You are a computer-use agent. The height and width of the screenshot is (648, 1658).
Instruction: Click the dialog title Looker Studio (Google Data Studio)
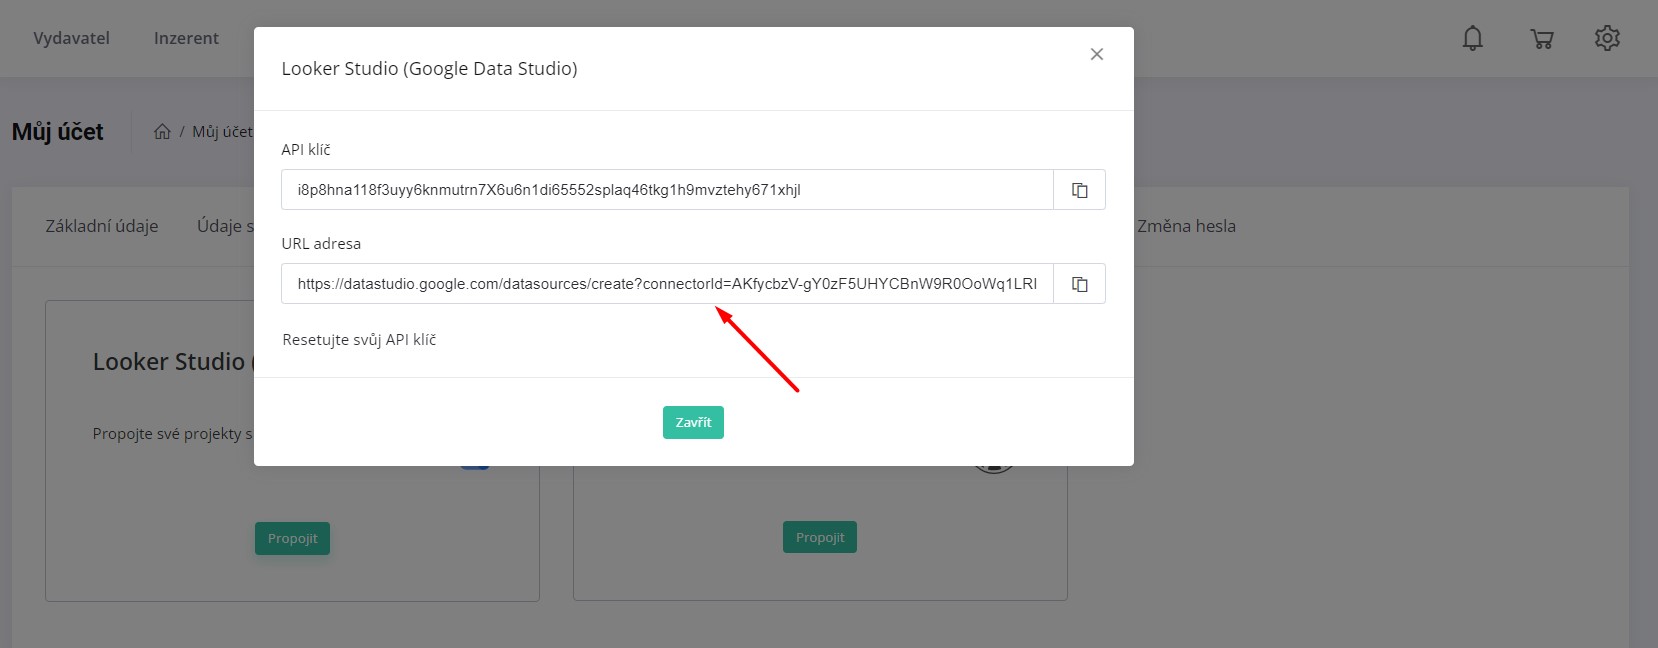429,69
